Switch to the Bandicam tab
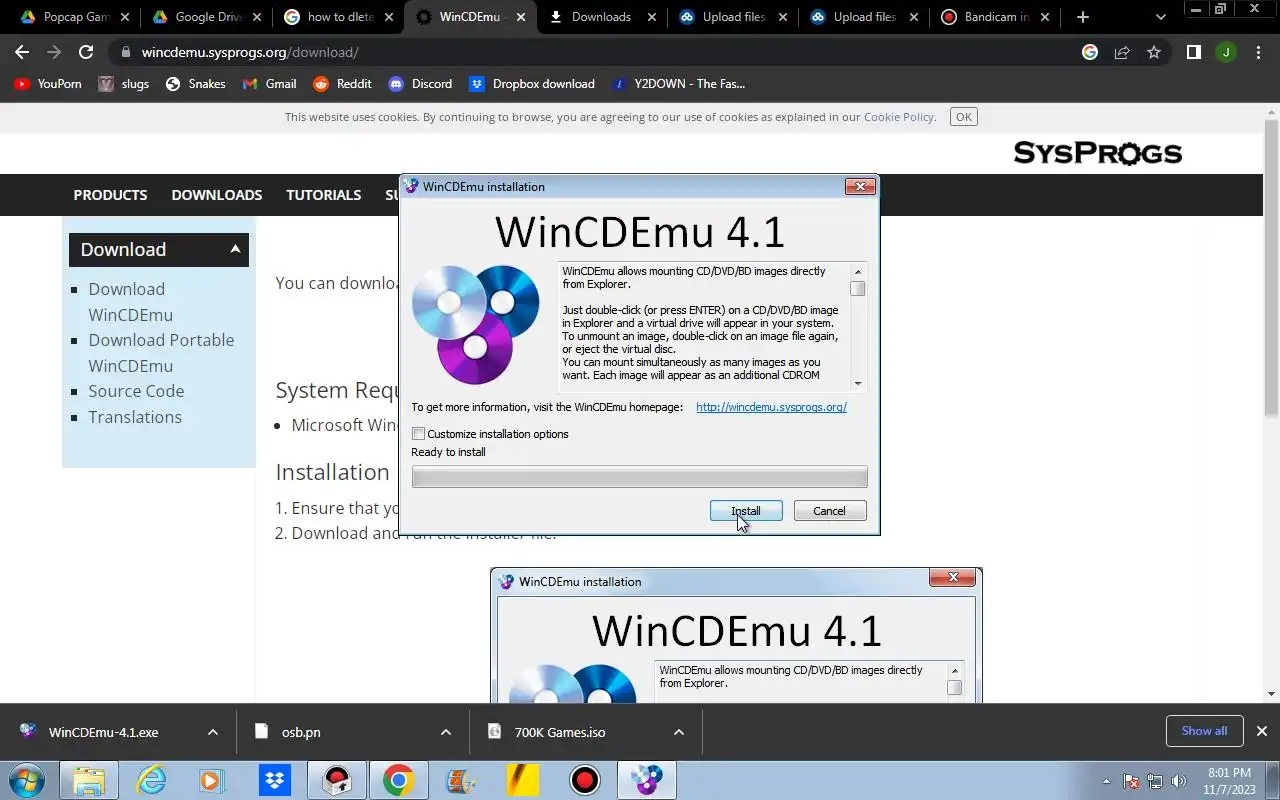 (x=996, y=17)
